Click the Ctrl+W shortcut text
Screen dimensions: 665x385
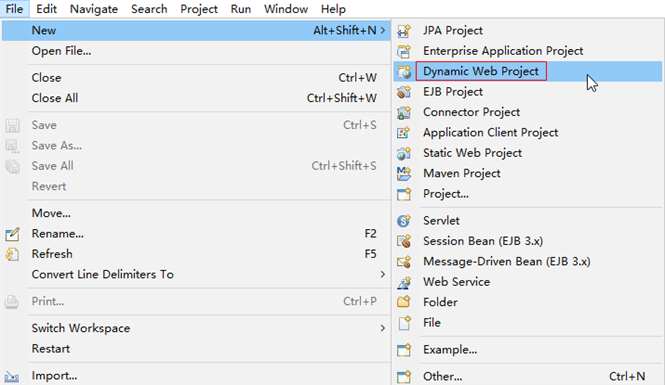357,78
